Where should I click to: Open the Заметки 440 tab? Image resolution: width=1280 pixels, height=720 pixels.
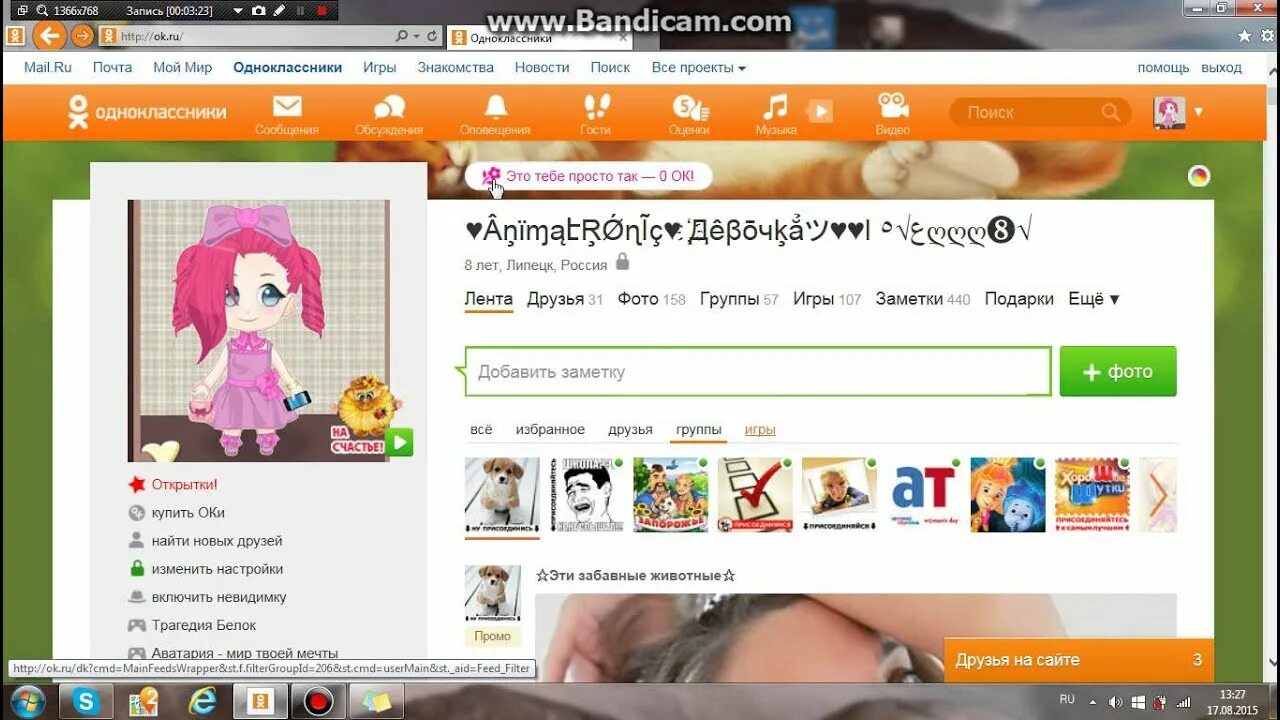coord(923,299)
